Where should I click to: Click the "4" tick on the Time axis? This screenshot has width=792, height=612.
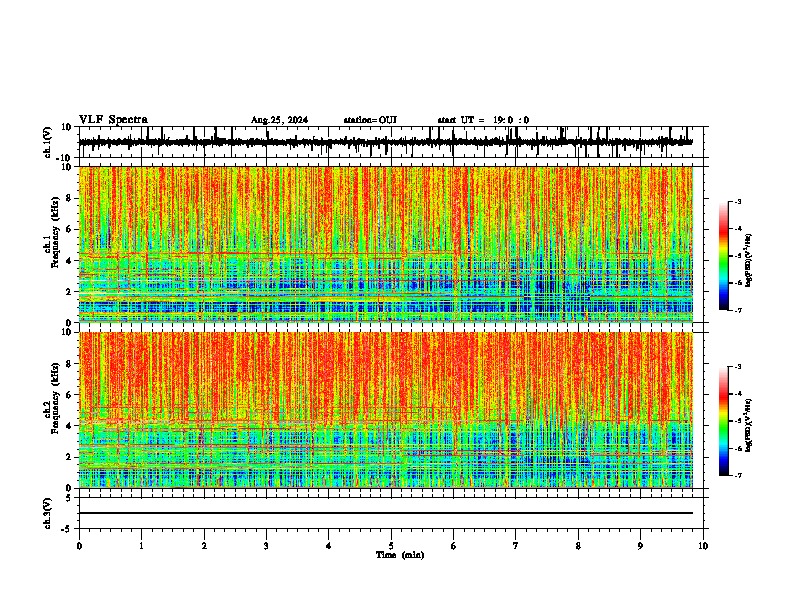point(329,546)
